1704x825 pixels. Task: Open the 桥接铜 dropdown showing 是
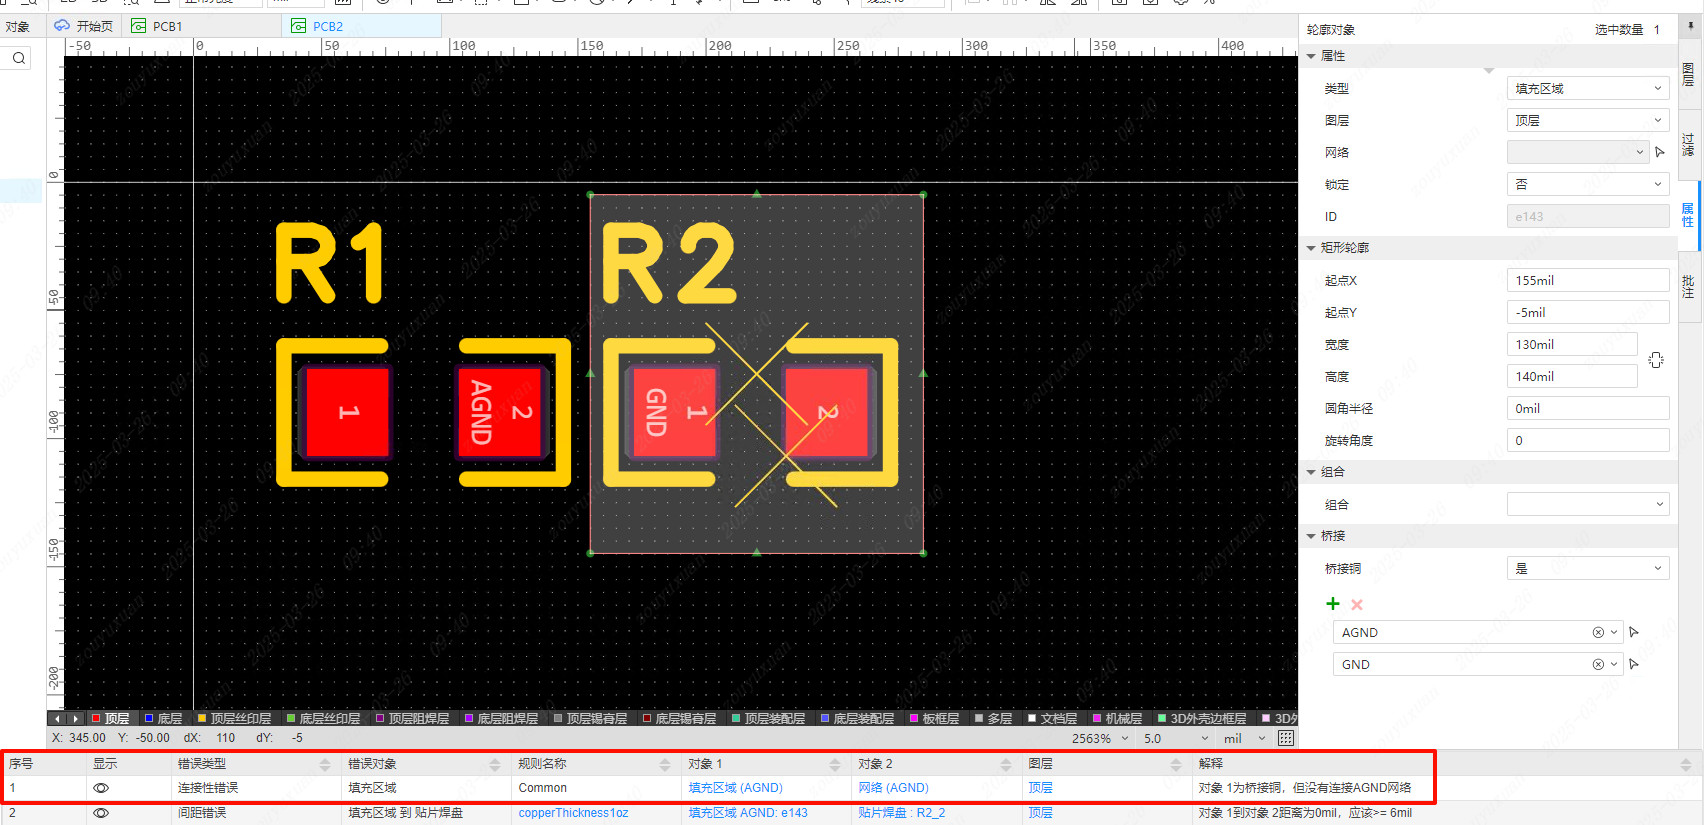tap(1587, 569)
